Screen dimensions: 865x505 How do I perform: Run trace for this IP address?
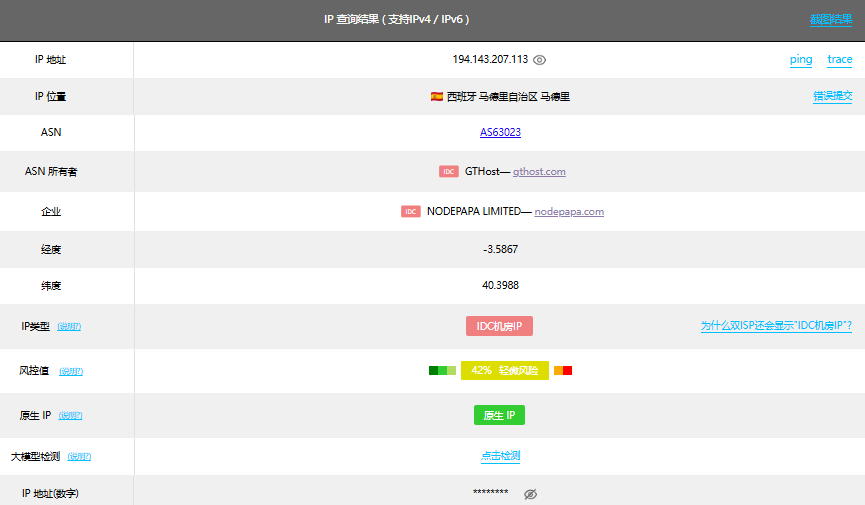840,59
